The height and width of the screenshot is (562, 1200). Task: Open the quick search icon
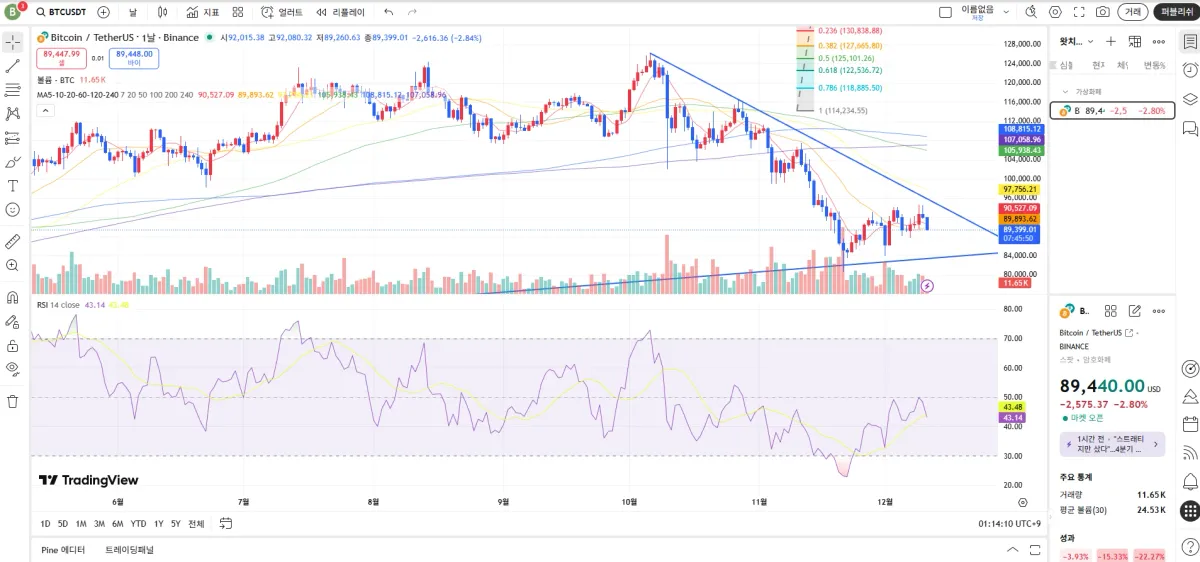(x=1032, y=12)
